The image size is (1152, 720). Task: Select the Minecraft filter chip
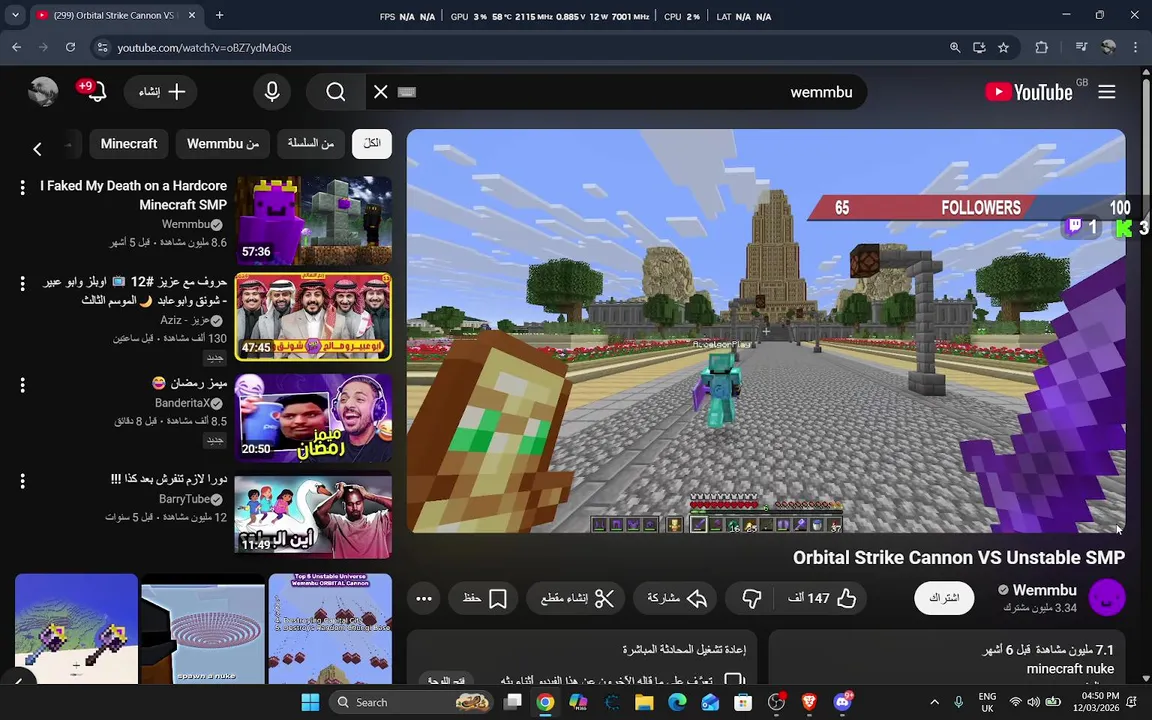[129, 143]
